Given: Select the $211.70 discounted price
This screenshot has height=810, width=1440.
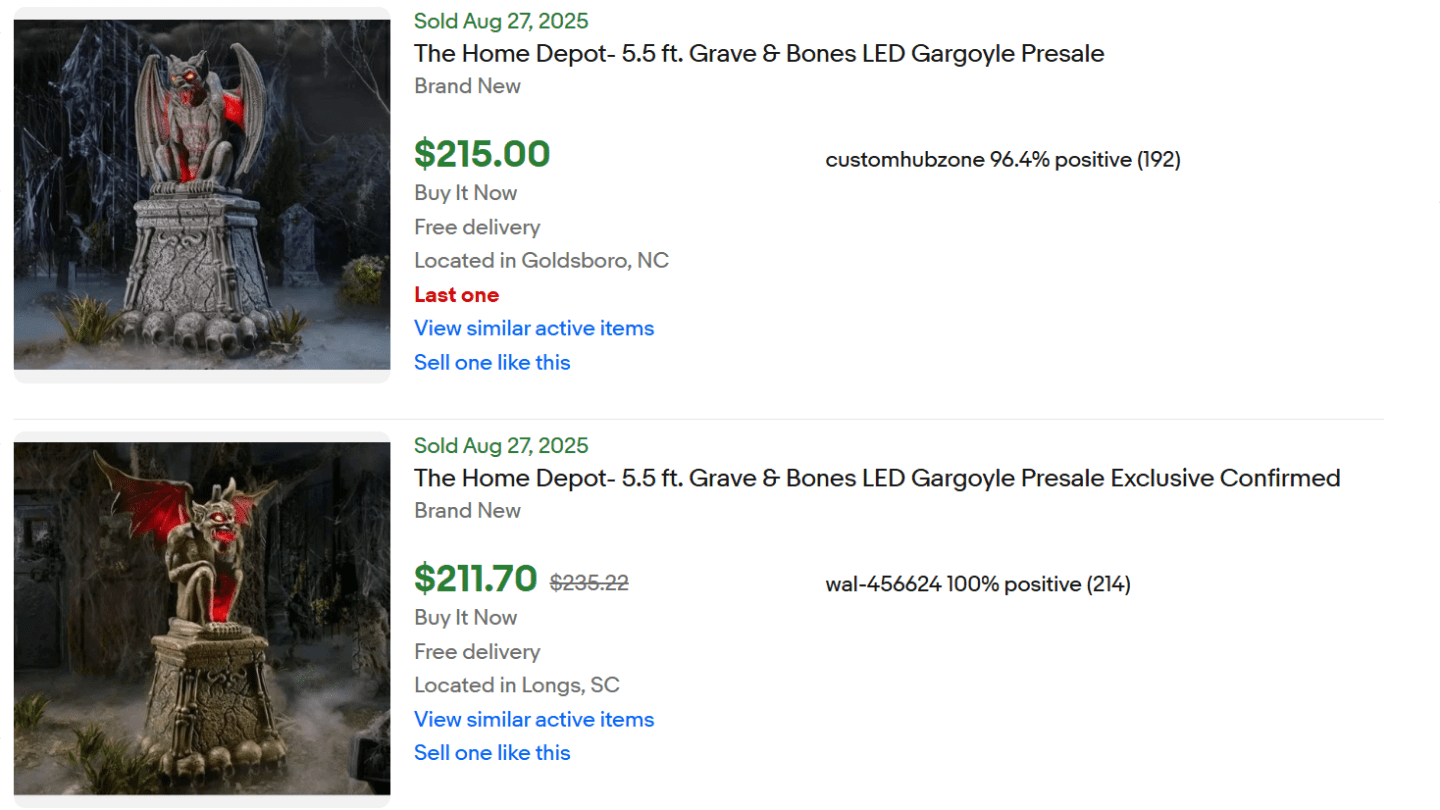Looking at the screenshot, I should pyautogui.click(x=476, y=579).
